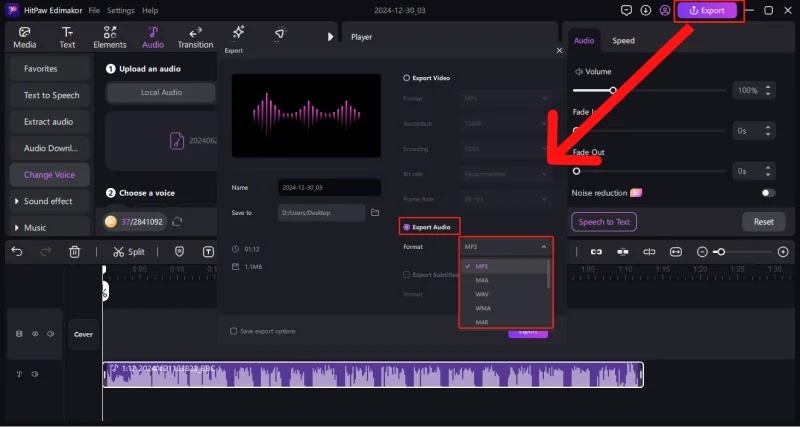Select the Export Video radio button
This screenshot has height=427, width=800.
click(405, 77)
